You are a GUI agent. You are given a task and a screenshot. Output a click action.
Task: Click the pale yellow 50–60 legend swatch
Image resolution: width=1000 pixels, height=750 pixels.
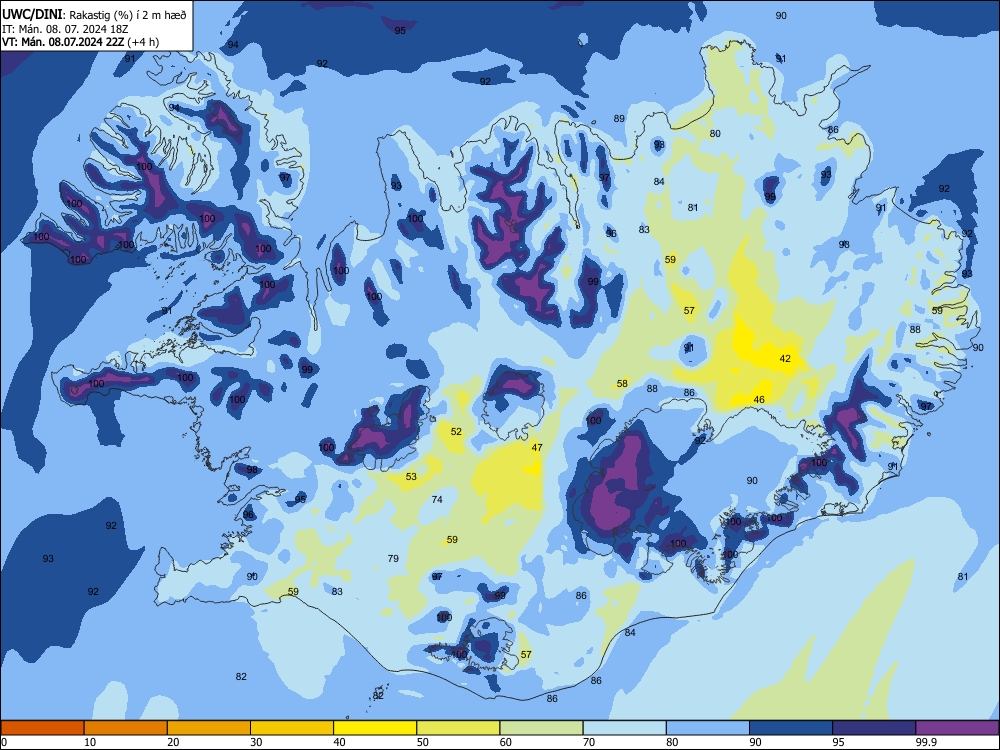click(459, 728)
